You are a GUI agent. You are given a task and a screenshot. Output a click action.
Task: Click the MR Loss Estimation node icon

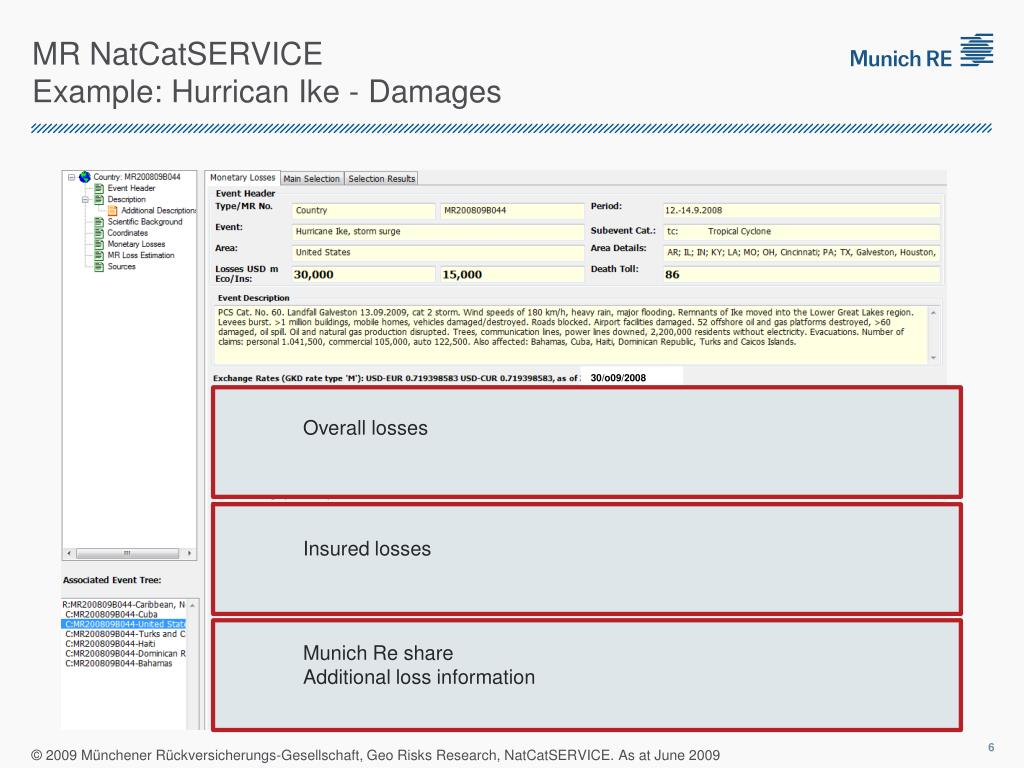[99, 255]
